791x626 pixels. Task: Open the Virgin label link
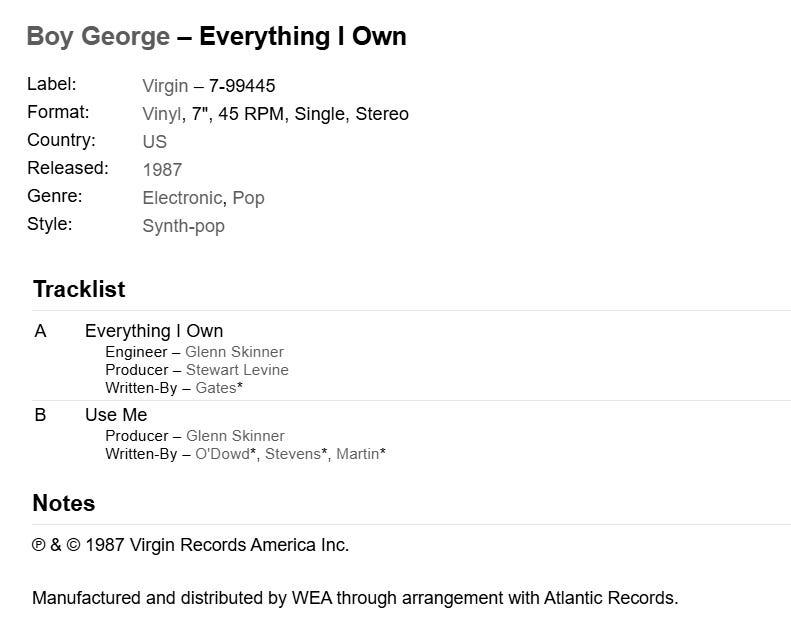165,86
